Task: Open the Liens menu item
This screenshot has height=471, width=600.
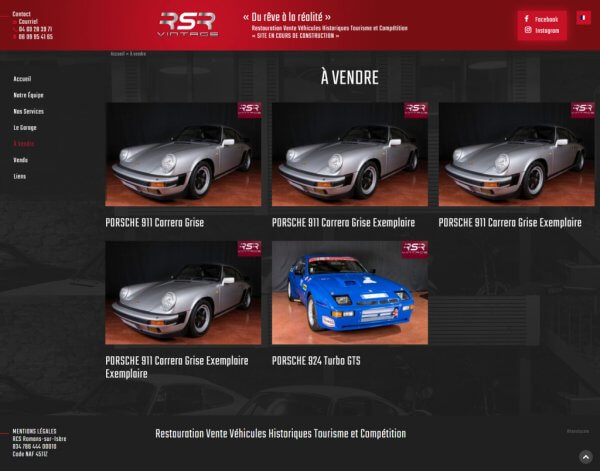Action: (x=20, y=176)
